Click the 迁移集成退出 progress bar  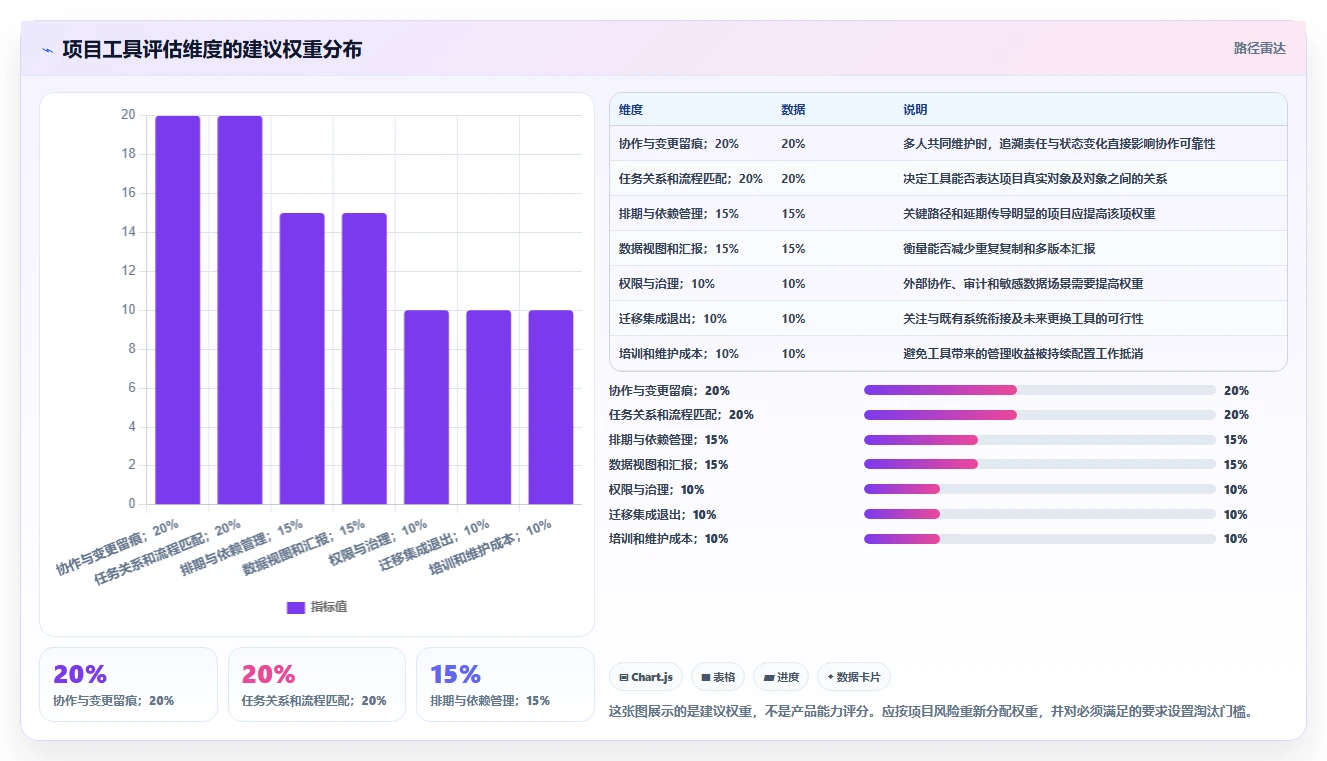[x=1040, y=514]
